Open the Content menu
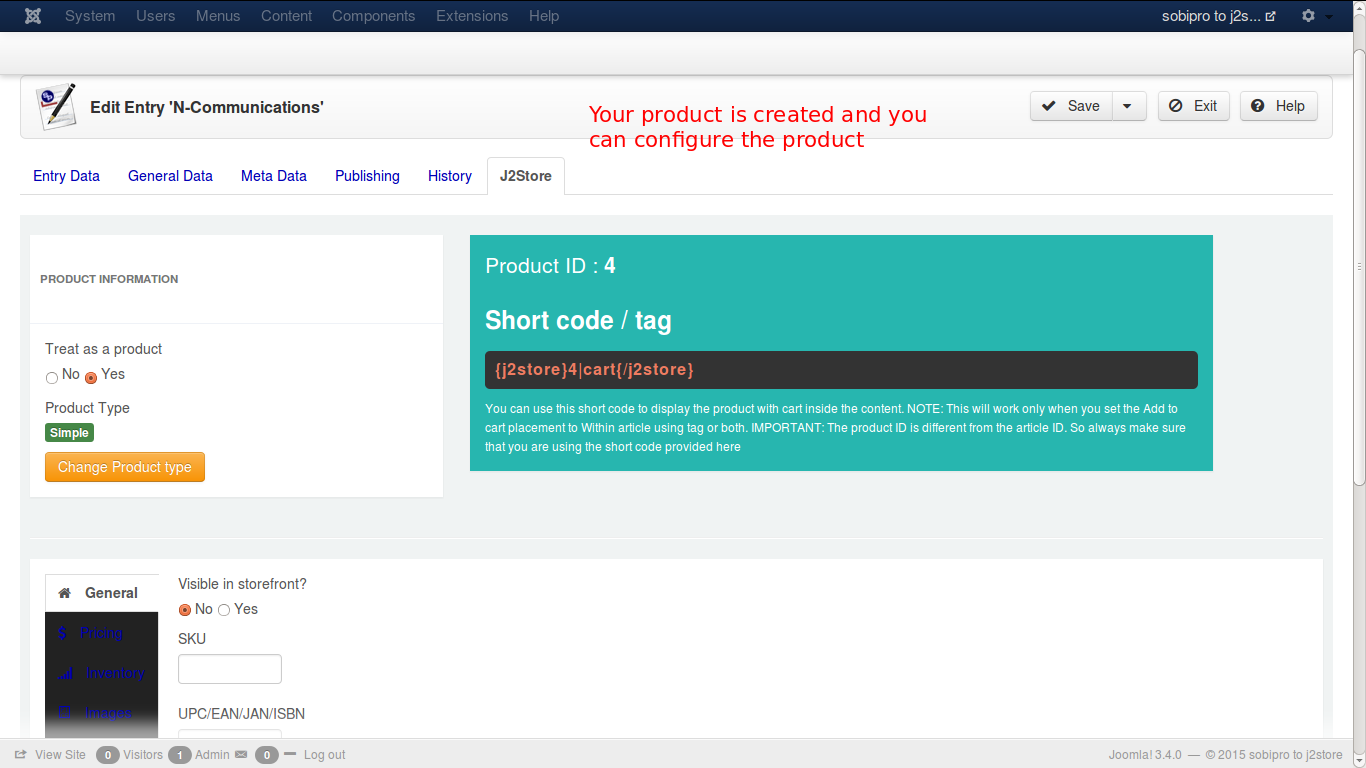This screenshot has height=768, width=1366. tap(287, 16)
